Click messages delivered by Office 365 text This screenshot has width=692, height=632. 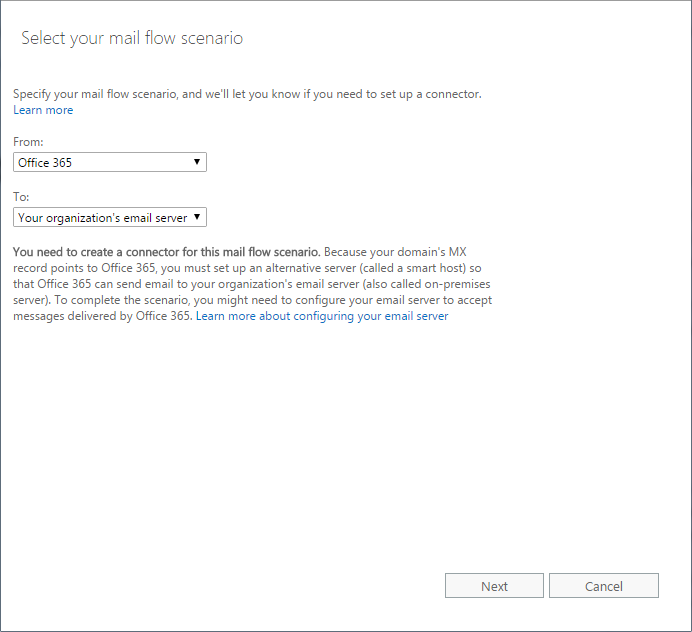point(102,316)
